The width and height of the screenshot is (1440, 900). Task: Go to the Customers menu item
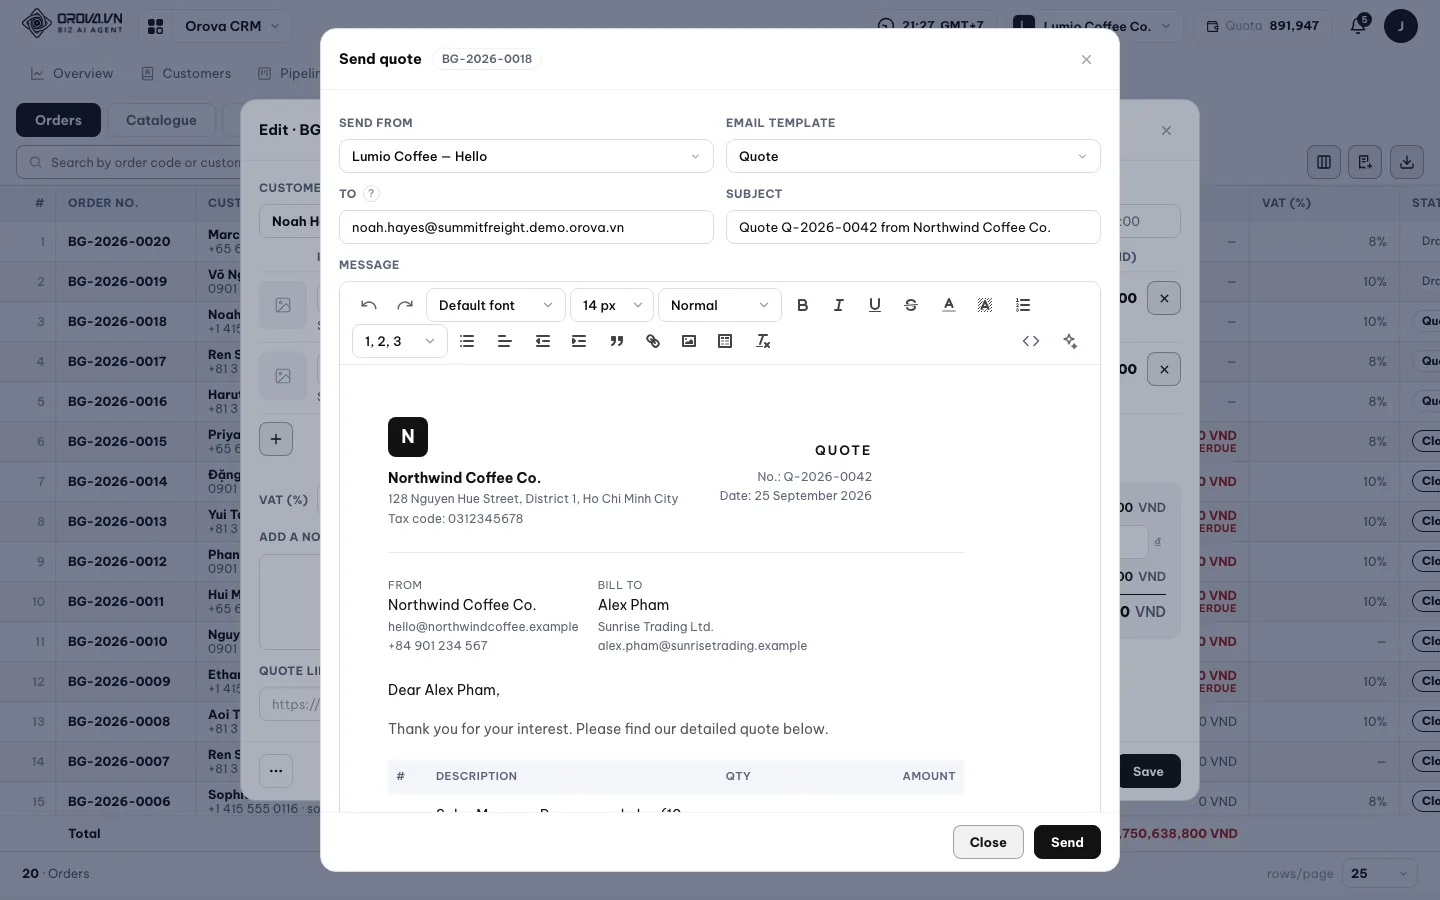tap(186, 73)
